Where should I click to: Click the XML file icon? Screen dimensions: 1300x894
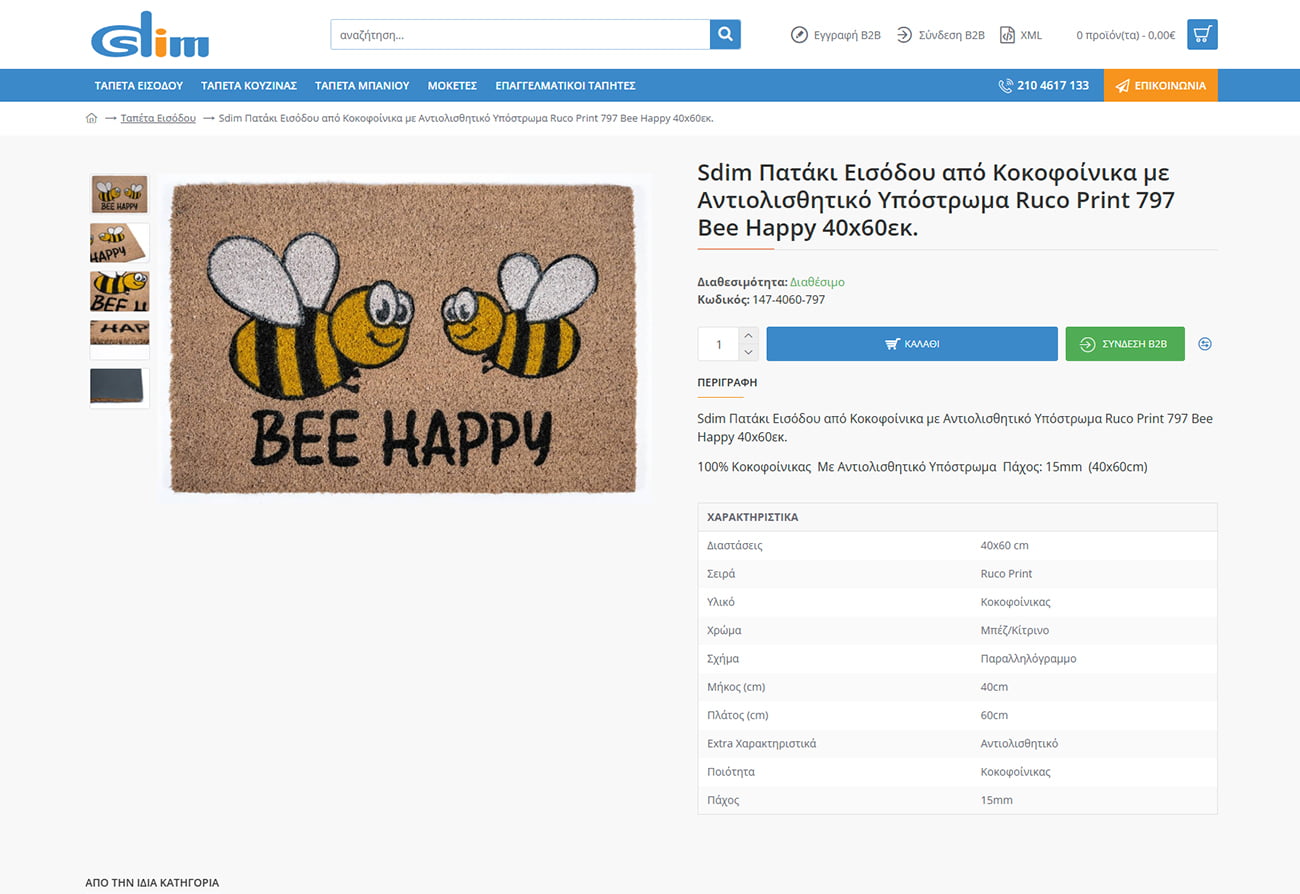coord(1007,35)
